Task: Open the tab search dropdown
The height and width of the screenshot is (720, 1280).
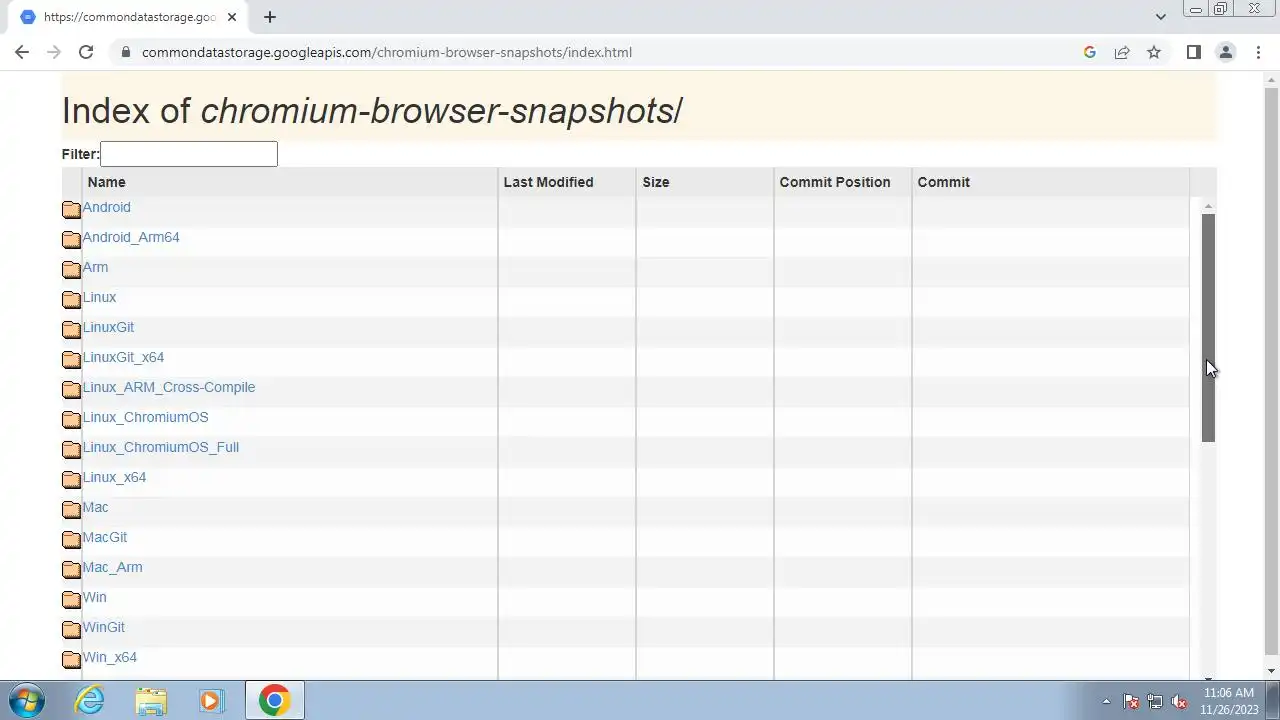Action: [x=1160, y=17]
